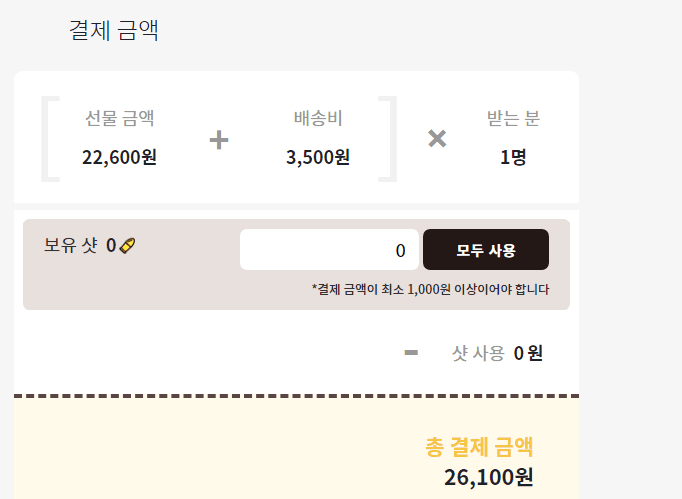682x499 pixels.
Task: Click the gray multiply X icon
Action: 437,139
